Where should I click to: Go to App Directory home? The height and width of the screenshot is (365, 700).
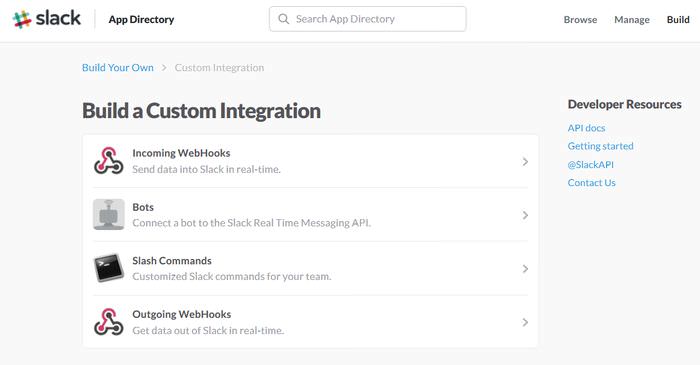click(141, 20)
